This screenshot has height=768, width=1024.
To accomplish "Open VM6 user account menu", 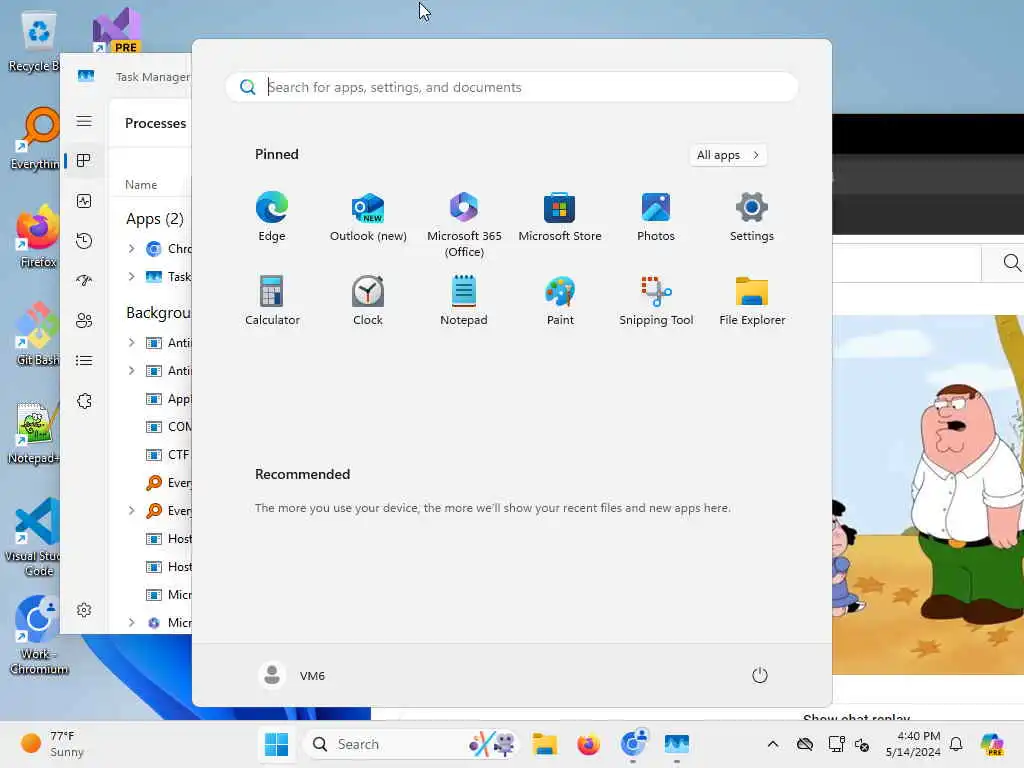I will [292, 675].
